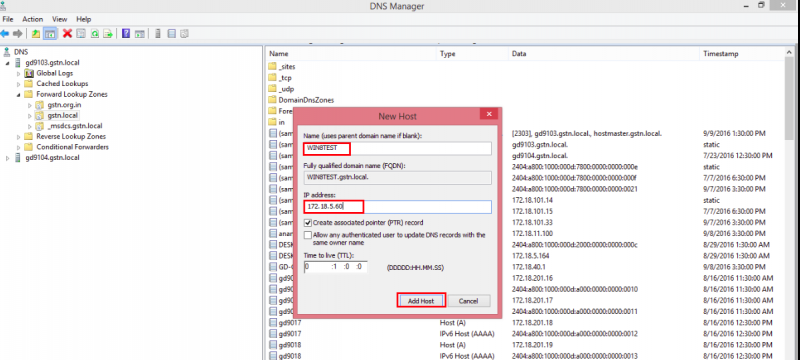Click the _sites folder icon in the list
The image size is (800, 360).
(273, 66)
